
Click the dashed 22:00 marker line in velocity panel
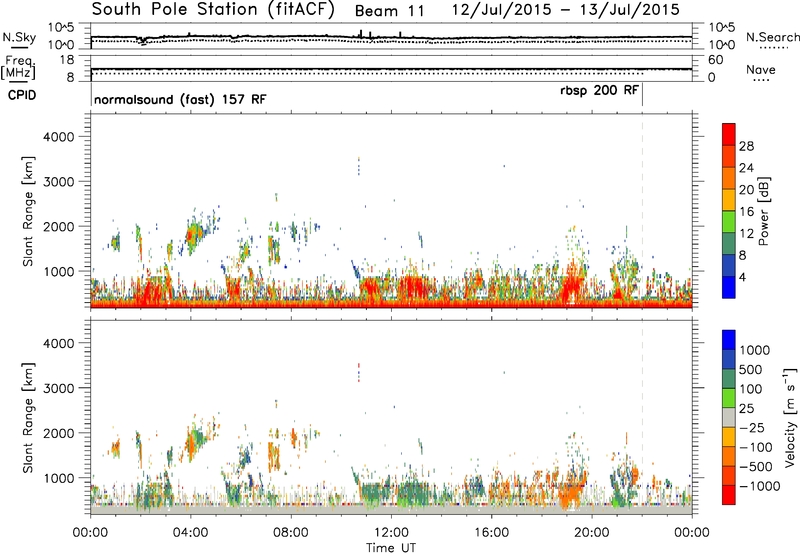pyautogui.click(x=642, y=418)
